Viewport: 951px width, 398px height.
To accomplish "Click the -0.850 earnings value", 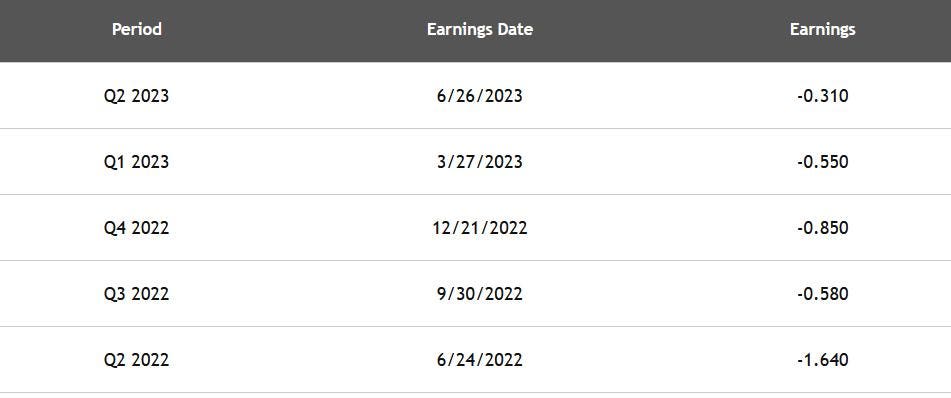I will coord(822,228).
